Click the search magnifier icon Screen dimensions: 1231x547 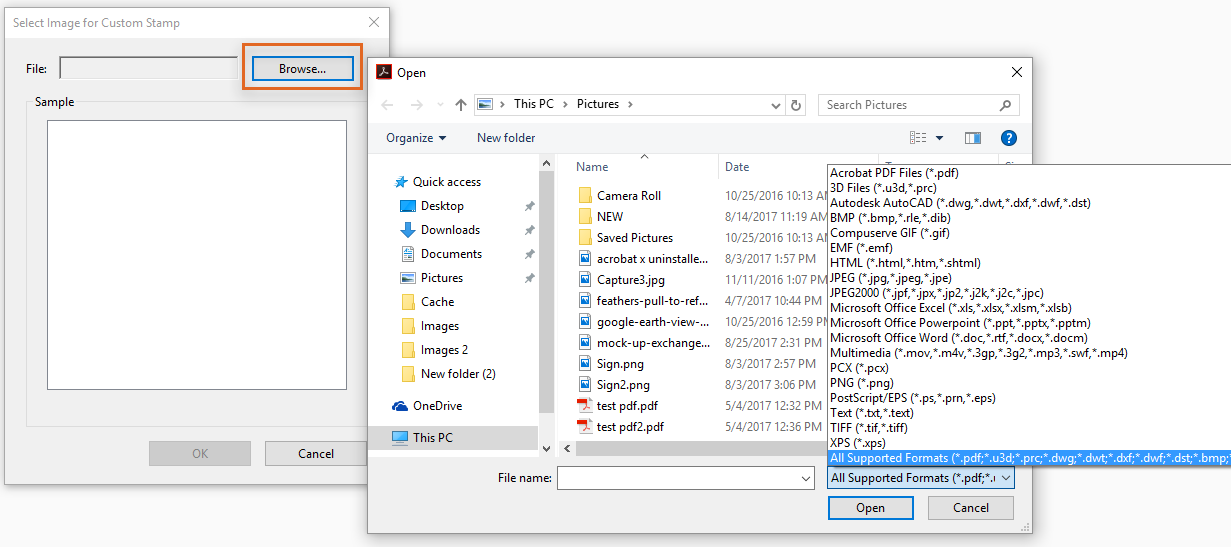click(1005, 104)
